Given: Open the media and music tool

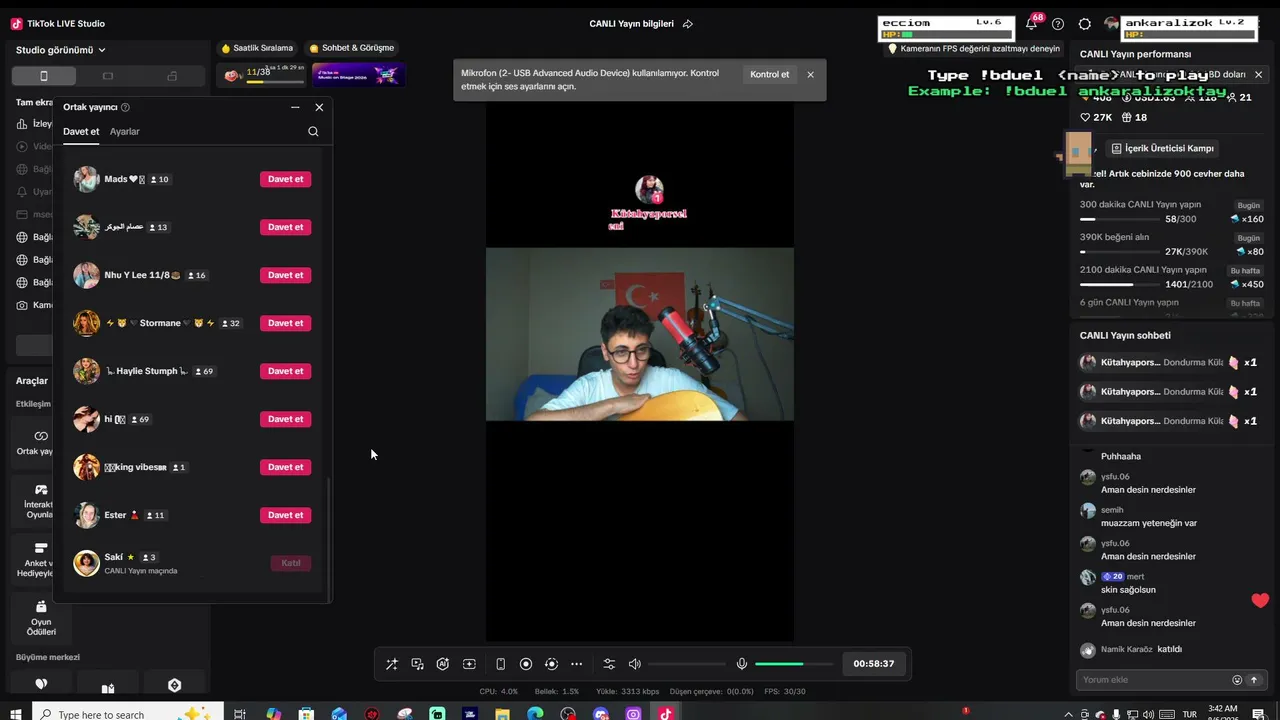Looking at the screenshot, I should click(418, 664).
